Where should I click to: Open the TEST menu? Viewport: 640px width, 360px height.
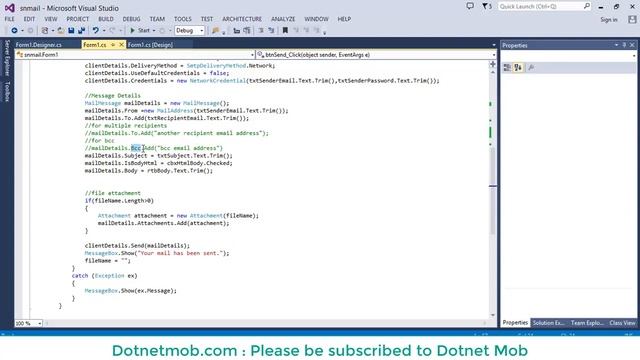point(207,19)
